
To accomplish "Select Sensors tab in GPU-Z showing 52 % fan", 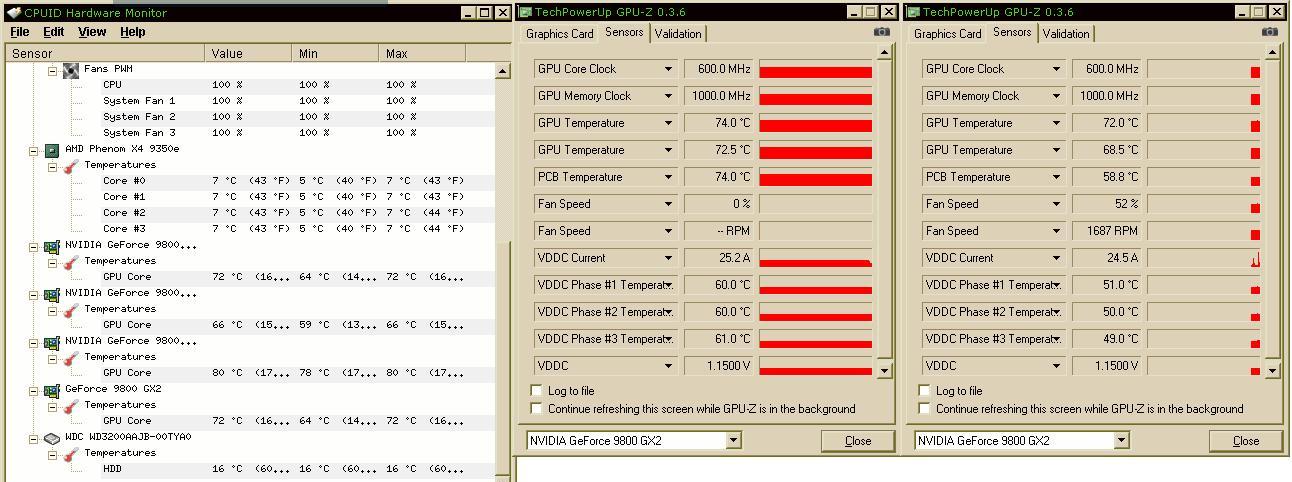I will [1012, 33].
